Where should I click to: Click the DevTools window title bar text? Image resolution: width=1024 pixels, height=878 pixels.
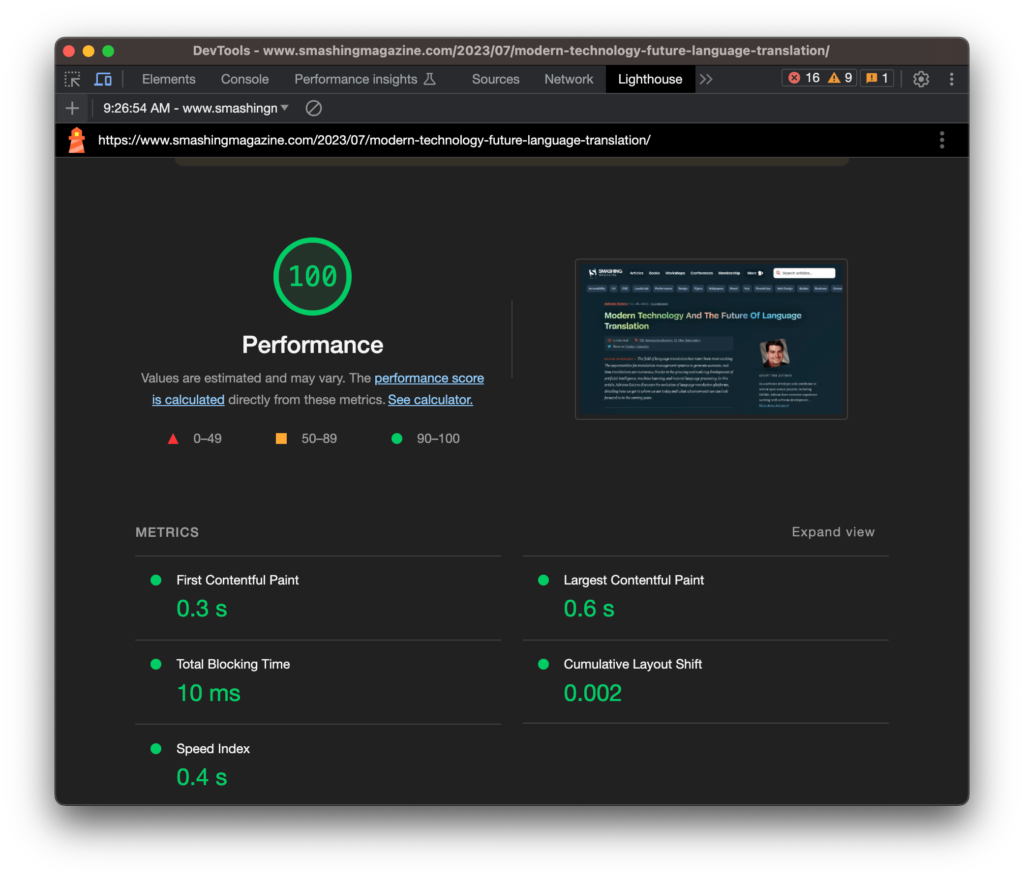511,50
